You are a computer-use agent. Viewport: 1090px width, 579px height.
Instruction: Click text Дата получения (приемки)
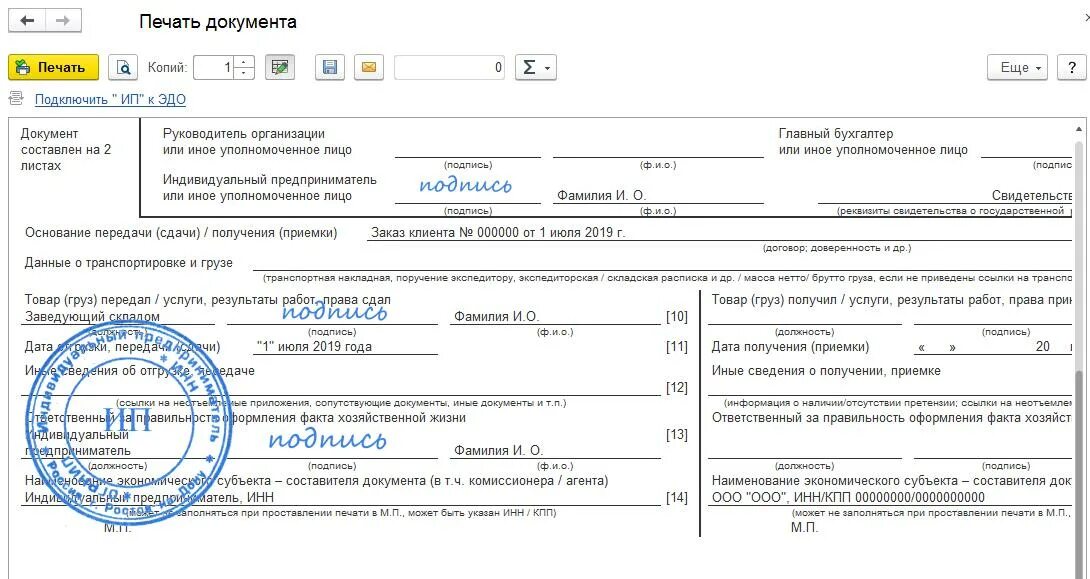click(x=790, y=346)
